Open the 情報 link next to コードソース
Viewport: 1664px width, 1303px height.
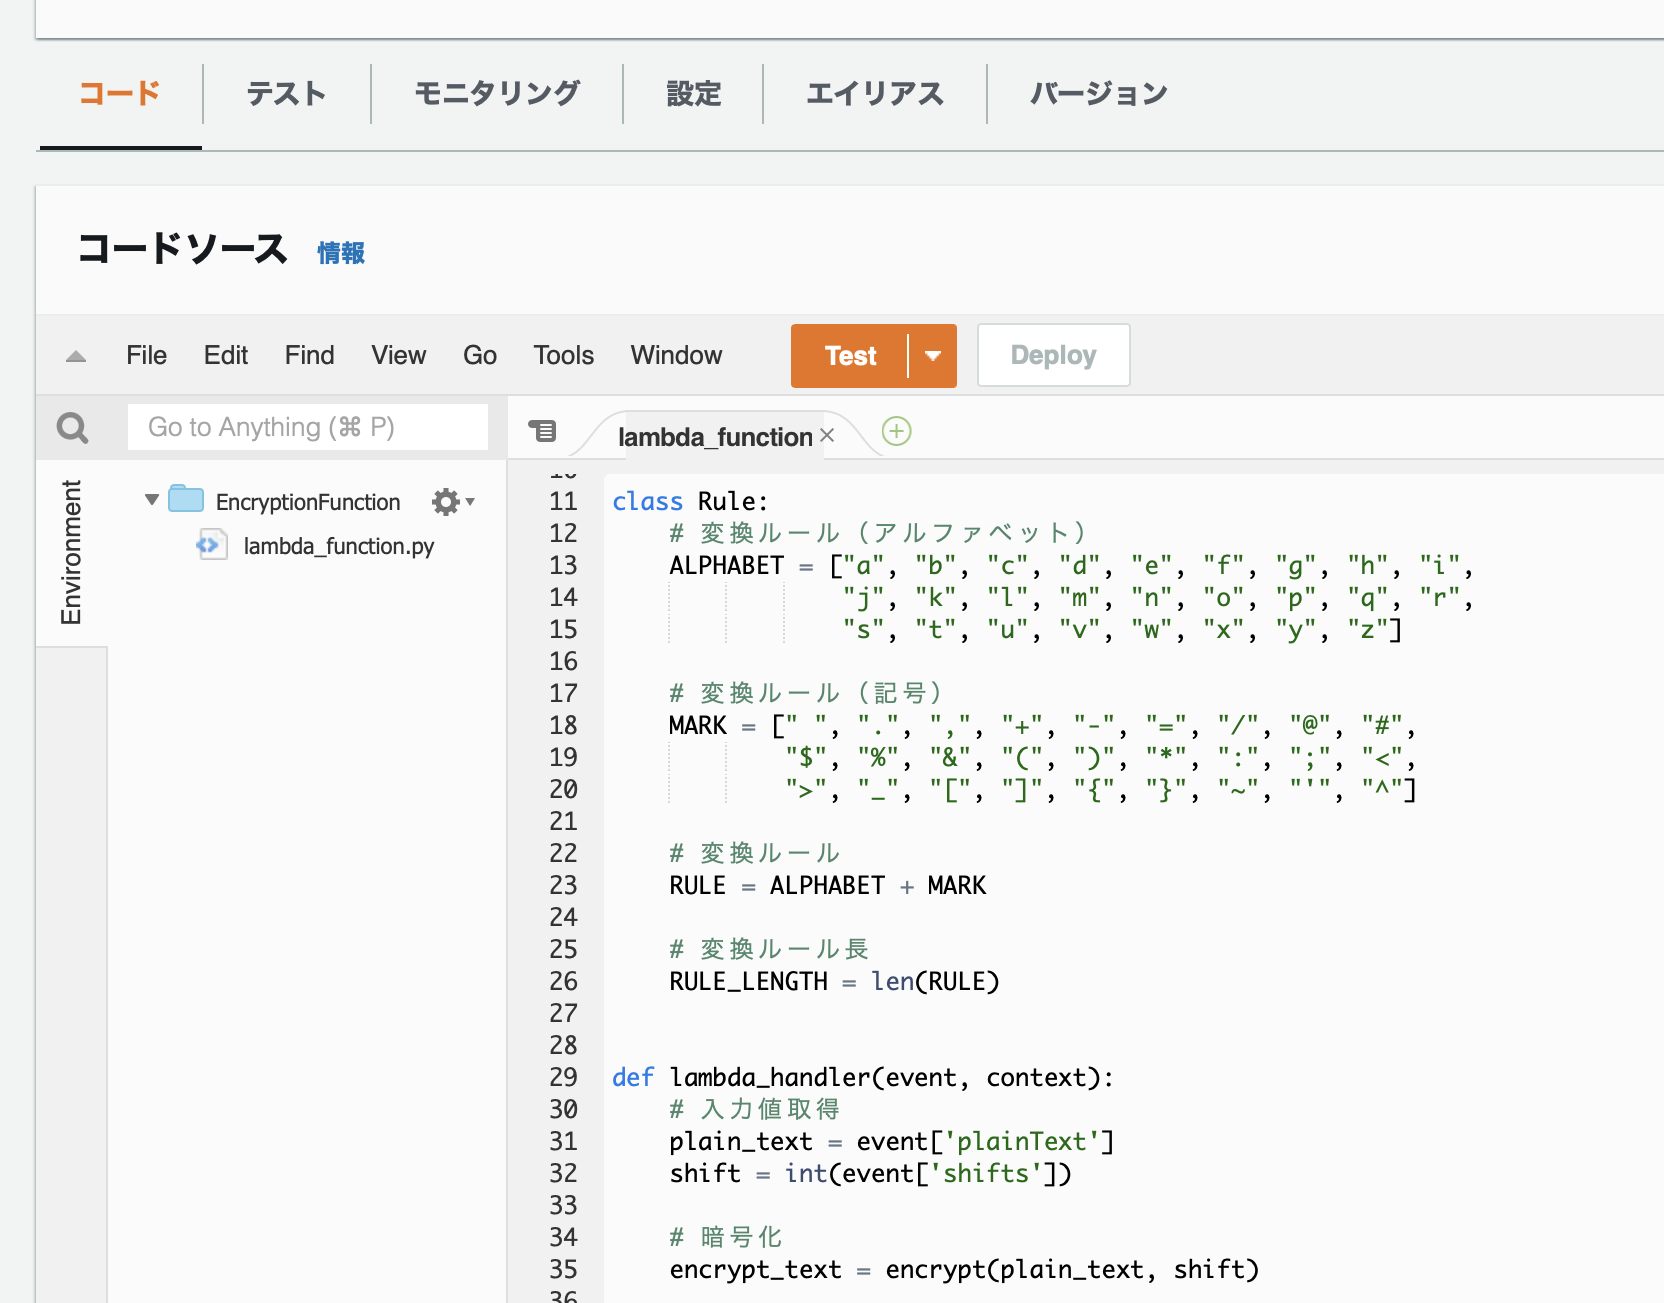pos(340,253)
